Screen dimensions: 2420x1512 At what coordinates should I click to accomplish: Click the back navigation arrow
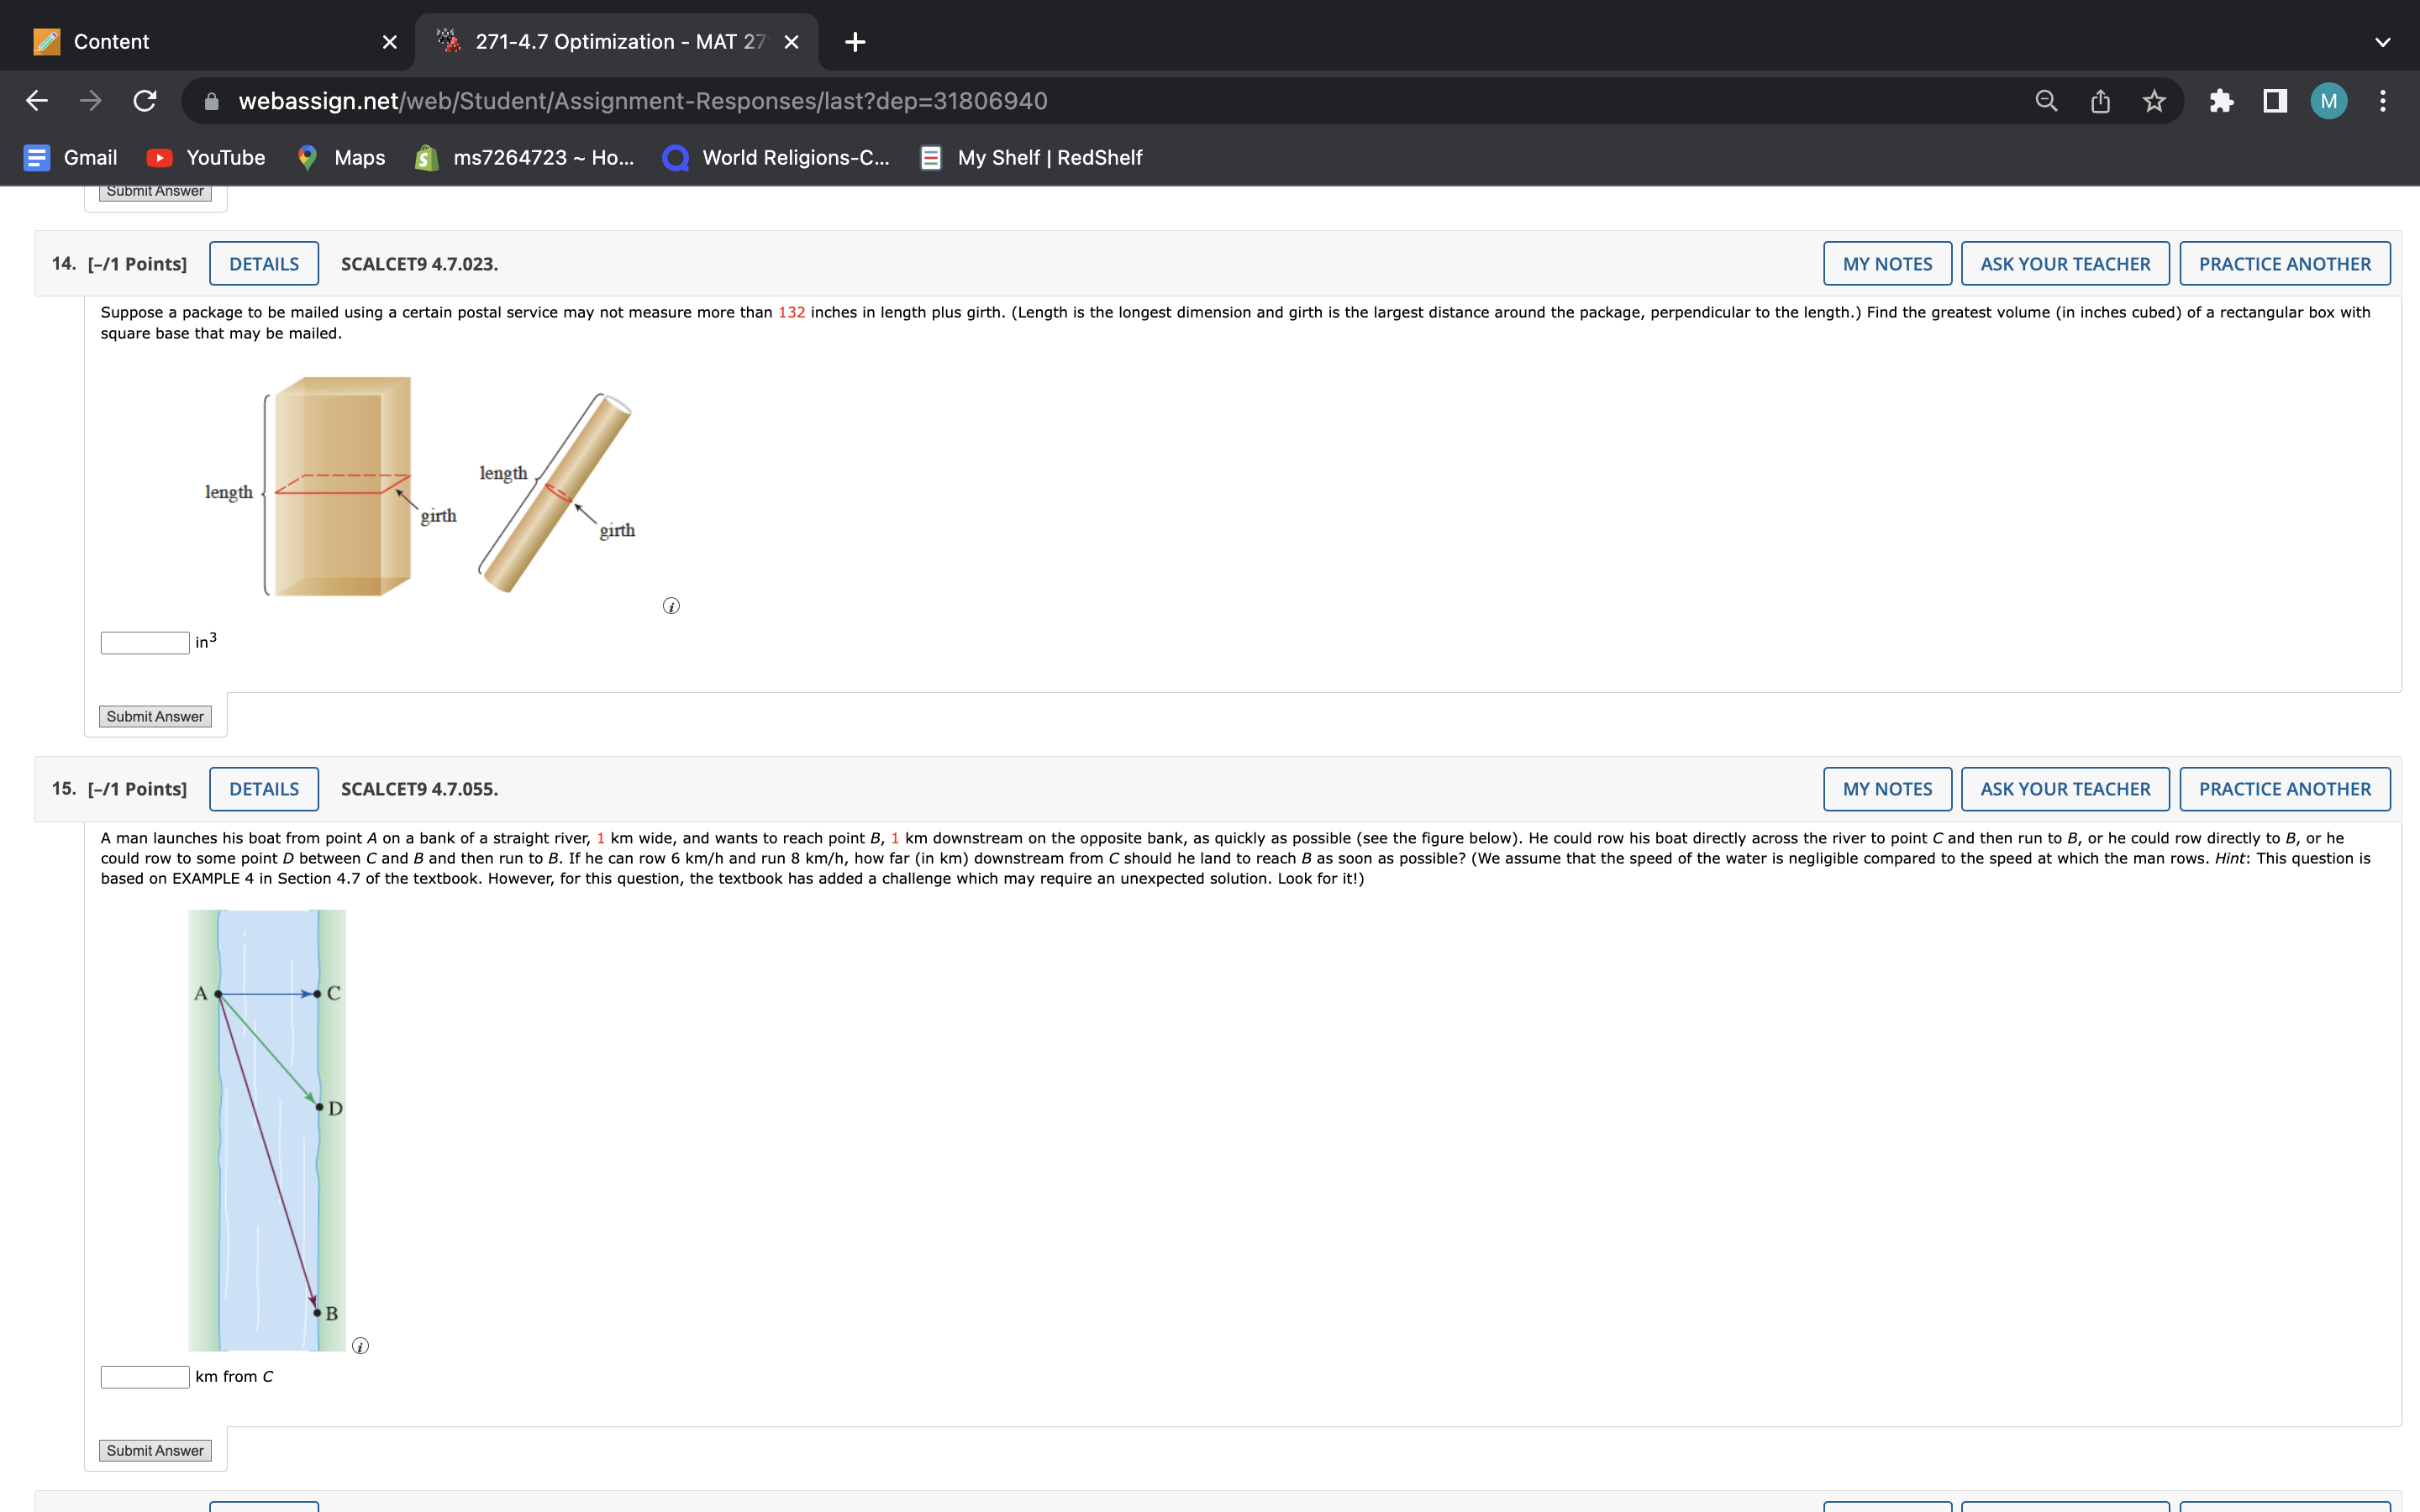point(37,101)
